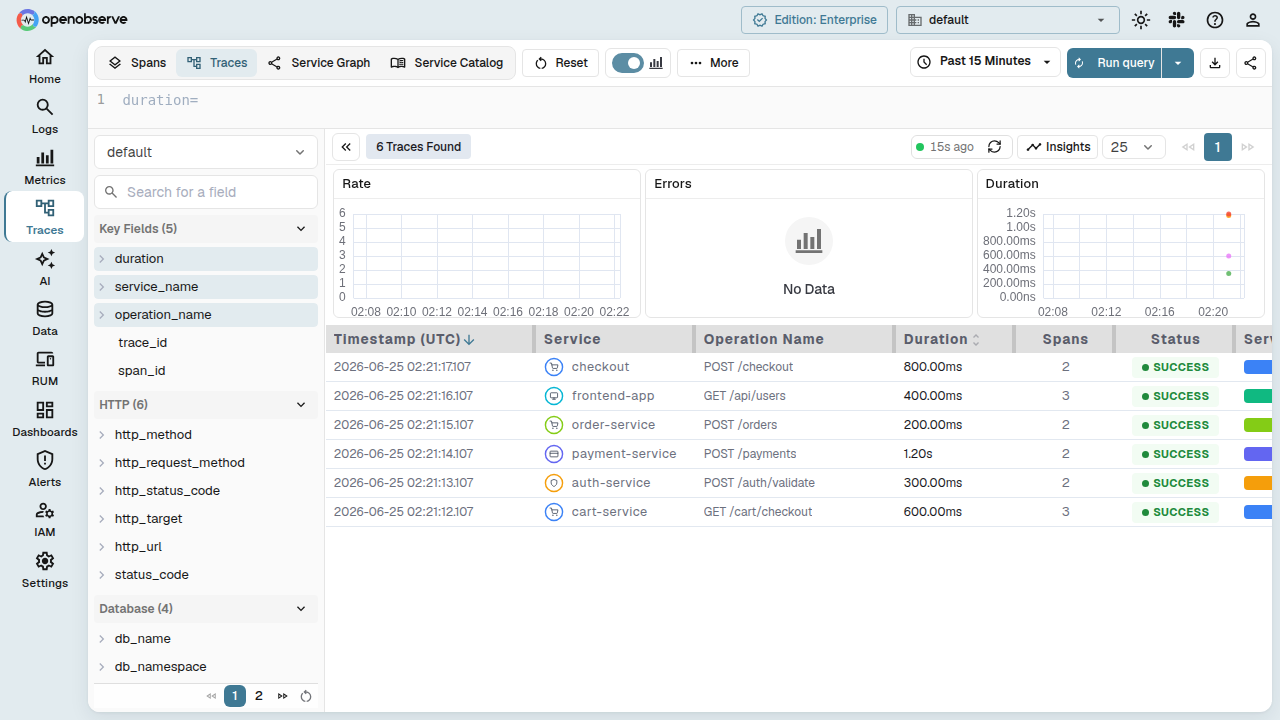The image size is (1280, 720).
Task: Open Insights
Action: 1058,147
